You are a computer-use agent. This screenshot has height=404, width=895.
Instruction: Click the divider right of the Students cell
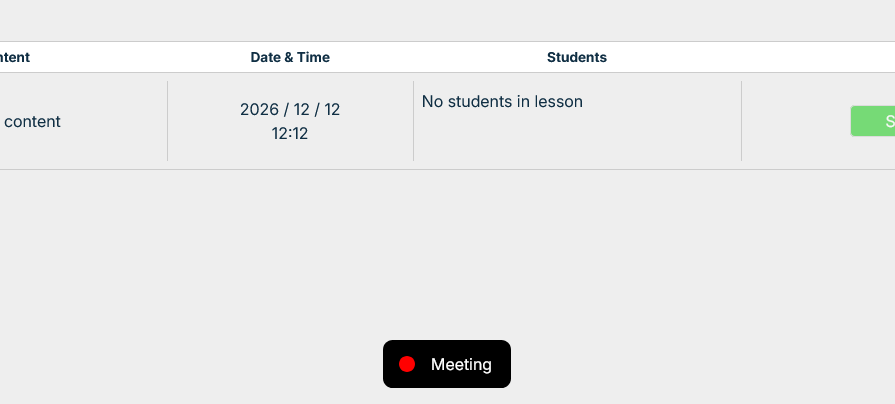click(x=741, y=121)
